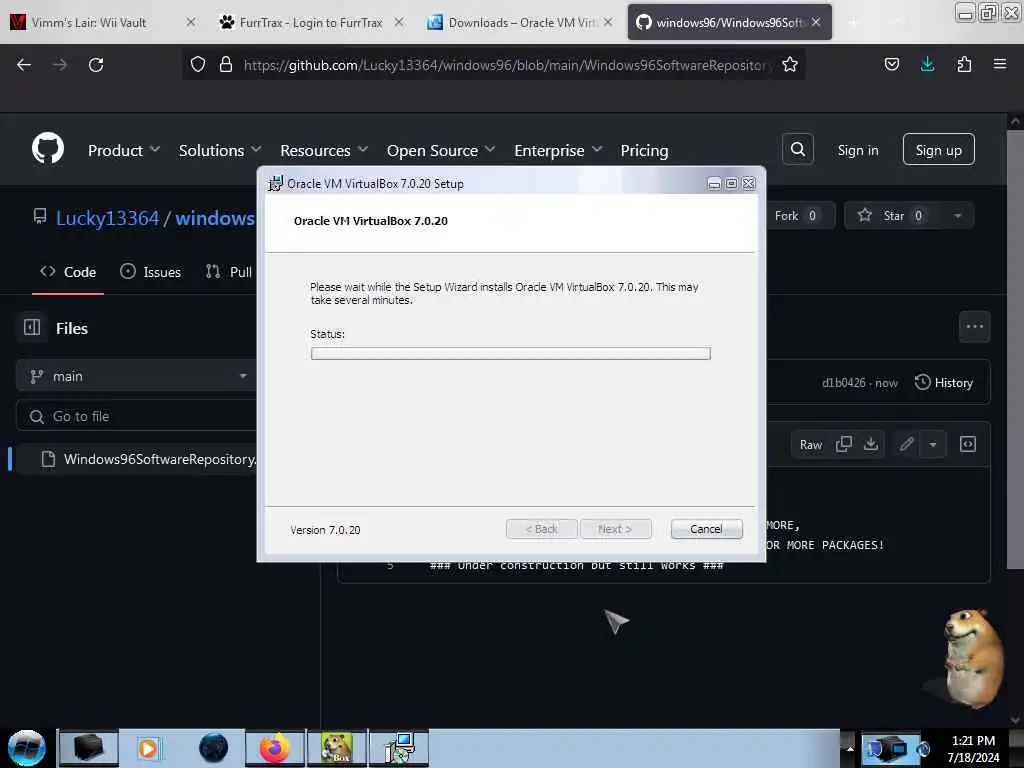Open the Lucky13364 user link
This screenshot has height=768, width=1024.
pos(107,217)
